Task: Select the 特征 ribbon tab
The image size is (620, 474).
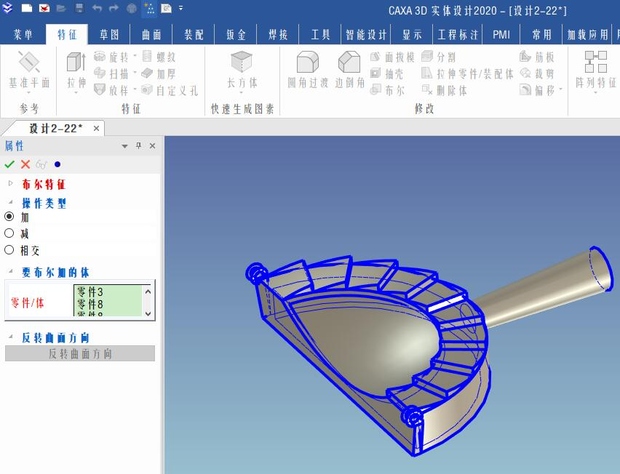Action: click(x=67, y=35)
